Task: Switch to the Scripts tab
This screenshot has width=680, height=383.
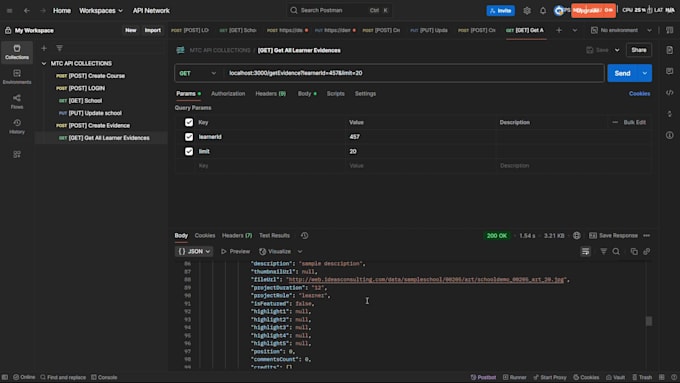Action: pyautogui.click(x=335, y=94)
